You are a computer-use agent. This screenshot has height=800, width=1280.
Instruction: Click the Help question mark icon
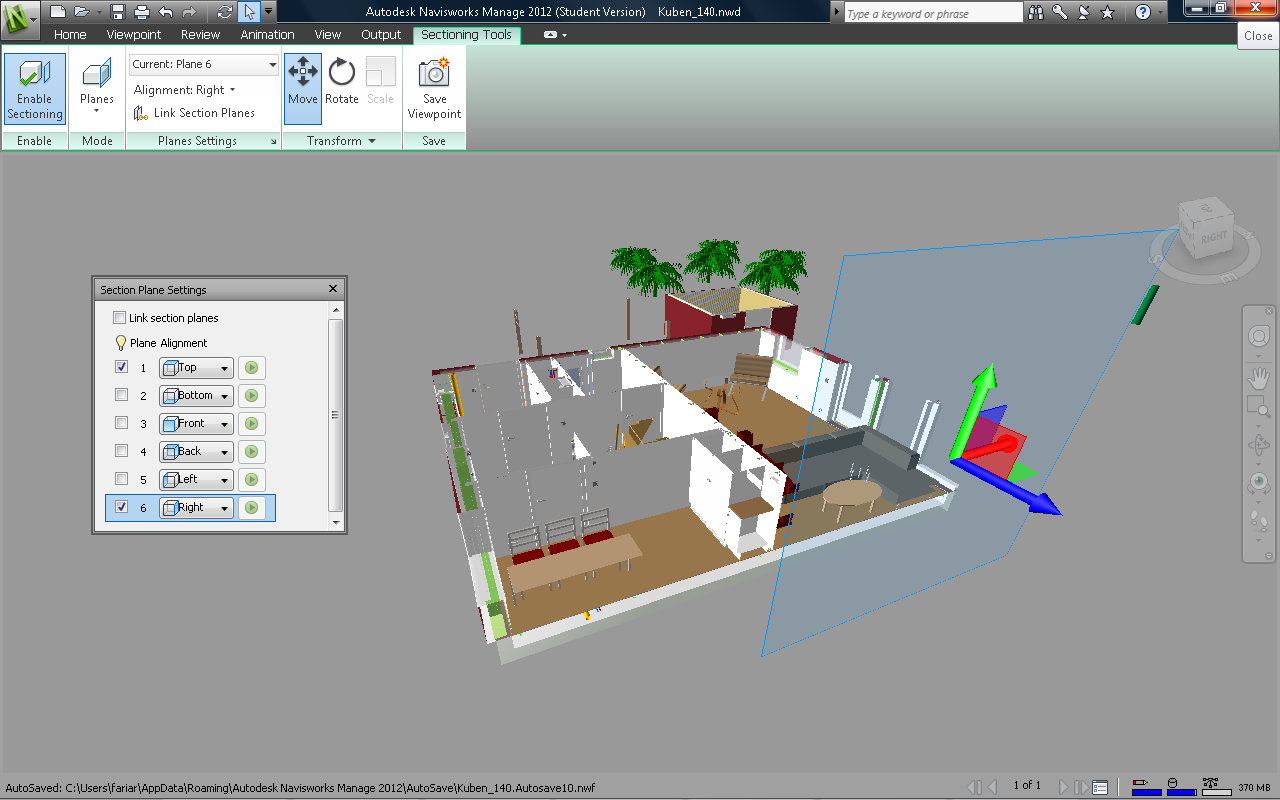[1143, 12]
